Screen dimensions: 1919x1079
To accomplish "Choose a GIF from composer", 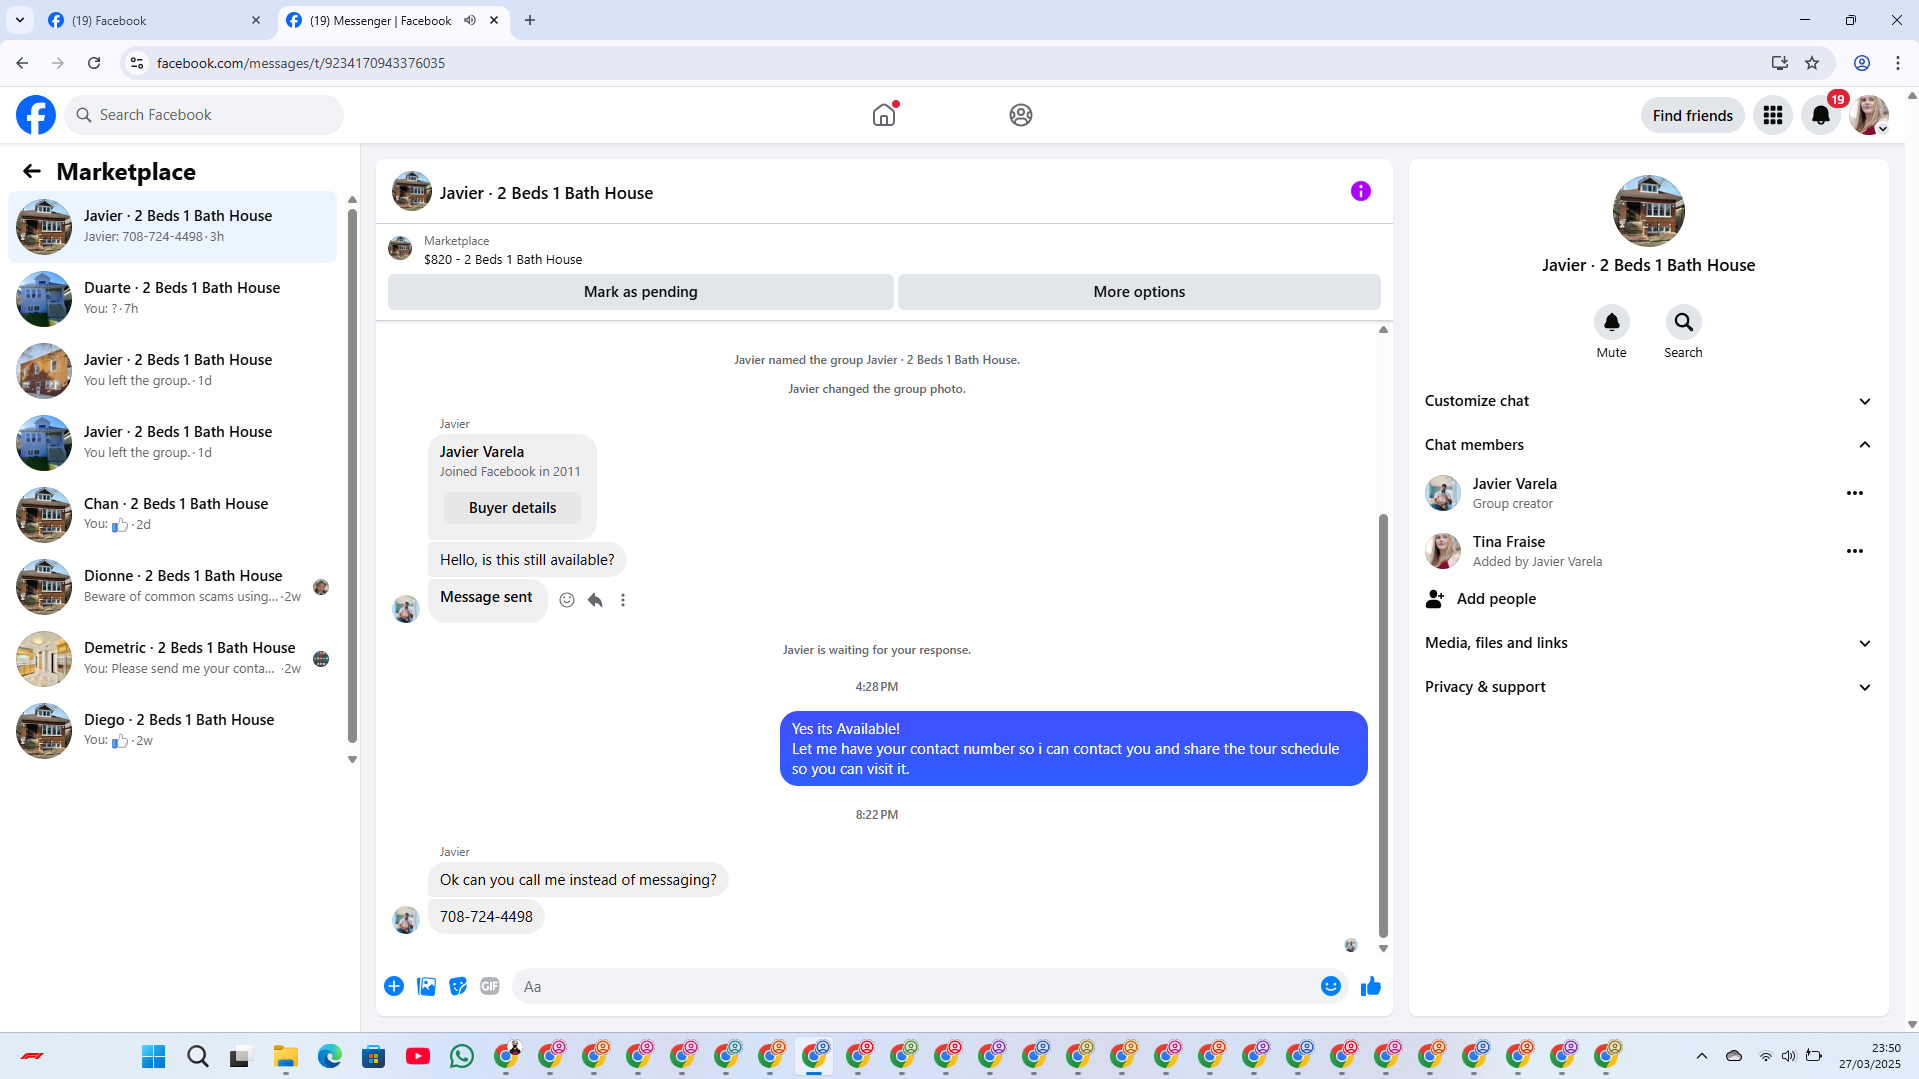I will point(490,986).
